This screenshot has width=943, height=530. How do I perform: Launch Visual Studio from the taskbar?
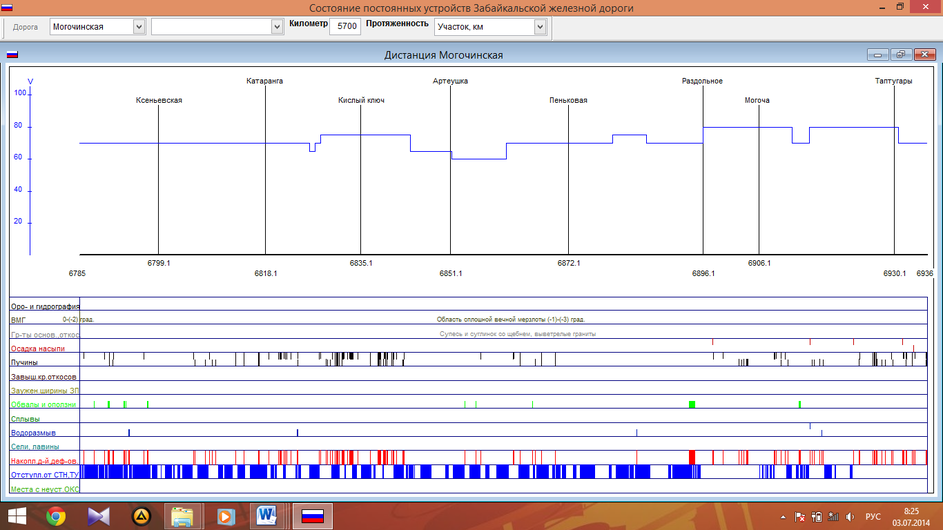coord(98,516)
